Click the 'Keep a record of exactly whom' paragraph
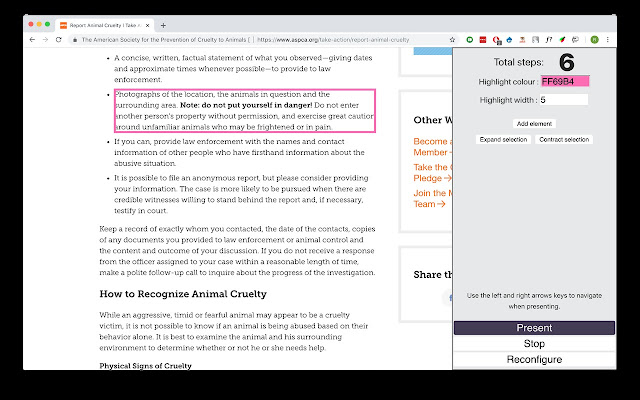This screenshot has height=400, width=640. click(x=237, y=251)
